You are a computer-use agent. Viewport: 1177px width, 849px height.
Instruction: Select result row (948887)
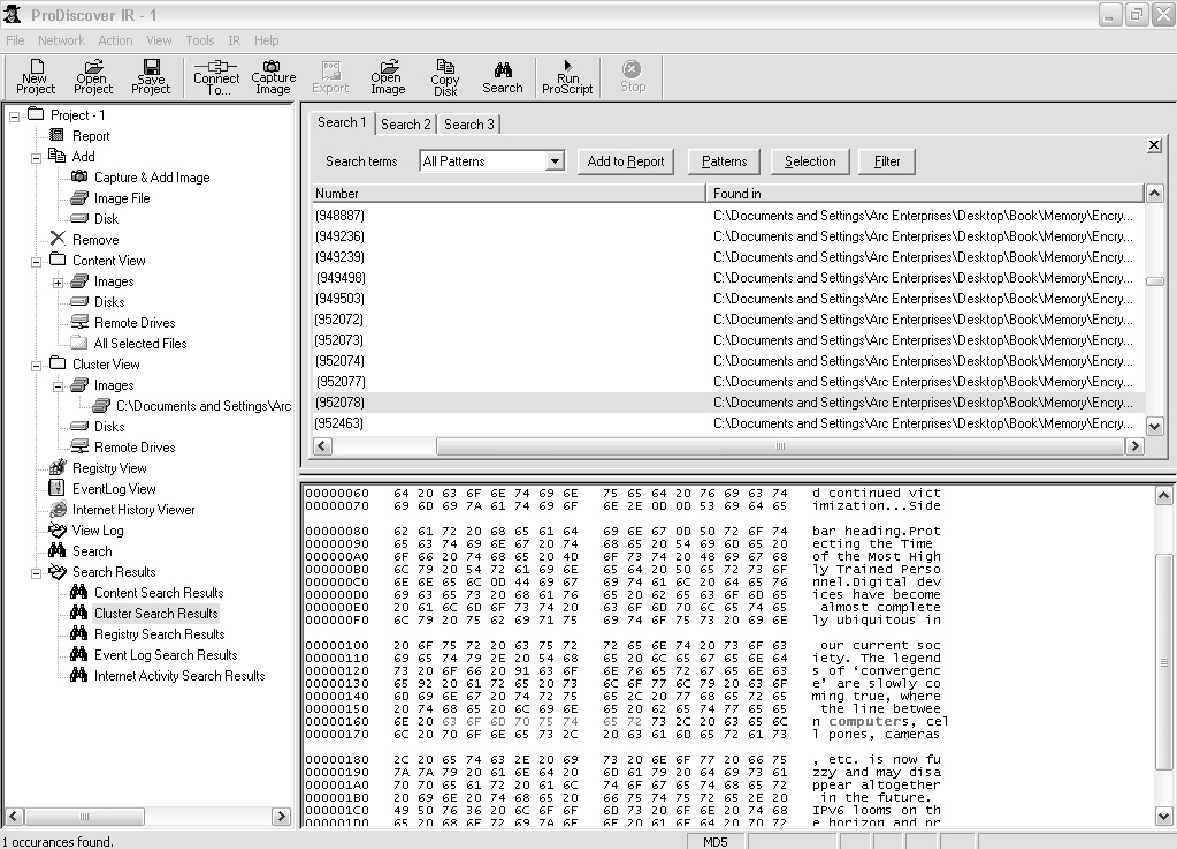pyautogui.click(x=728, y=215)
